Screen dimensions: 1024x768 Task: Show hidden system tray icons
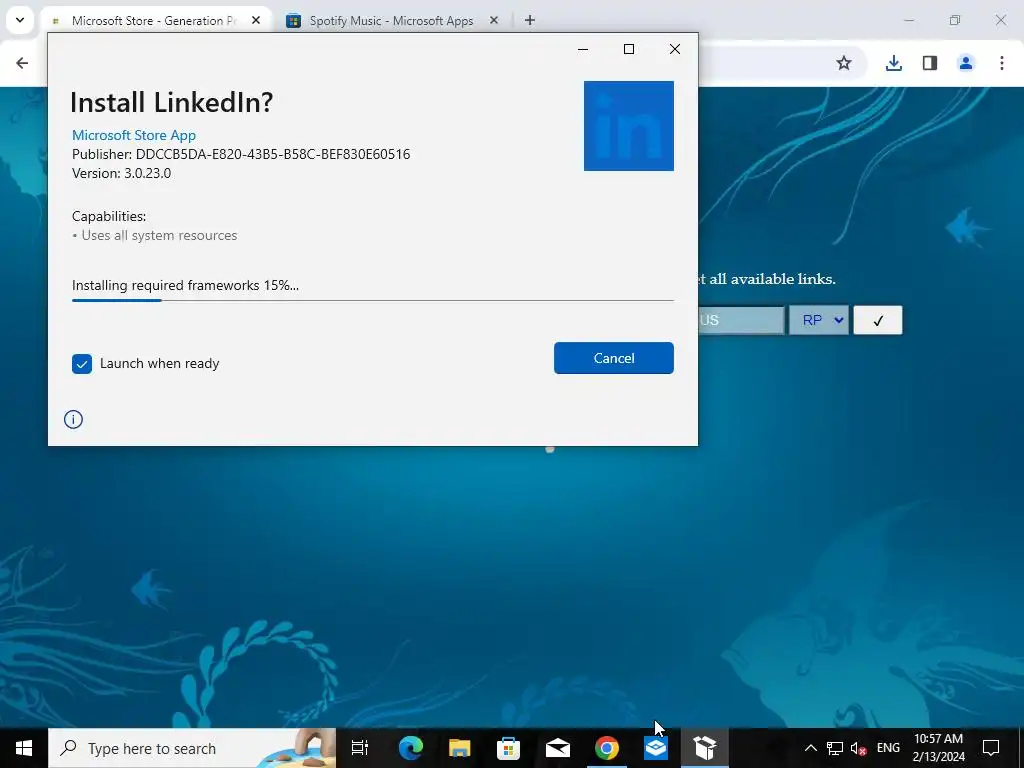click(810, 748)
